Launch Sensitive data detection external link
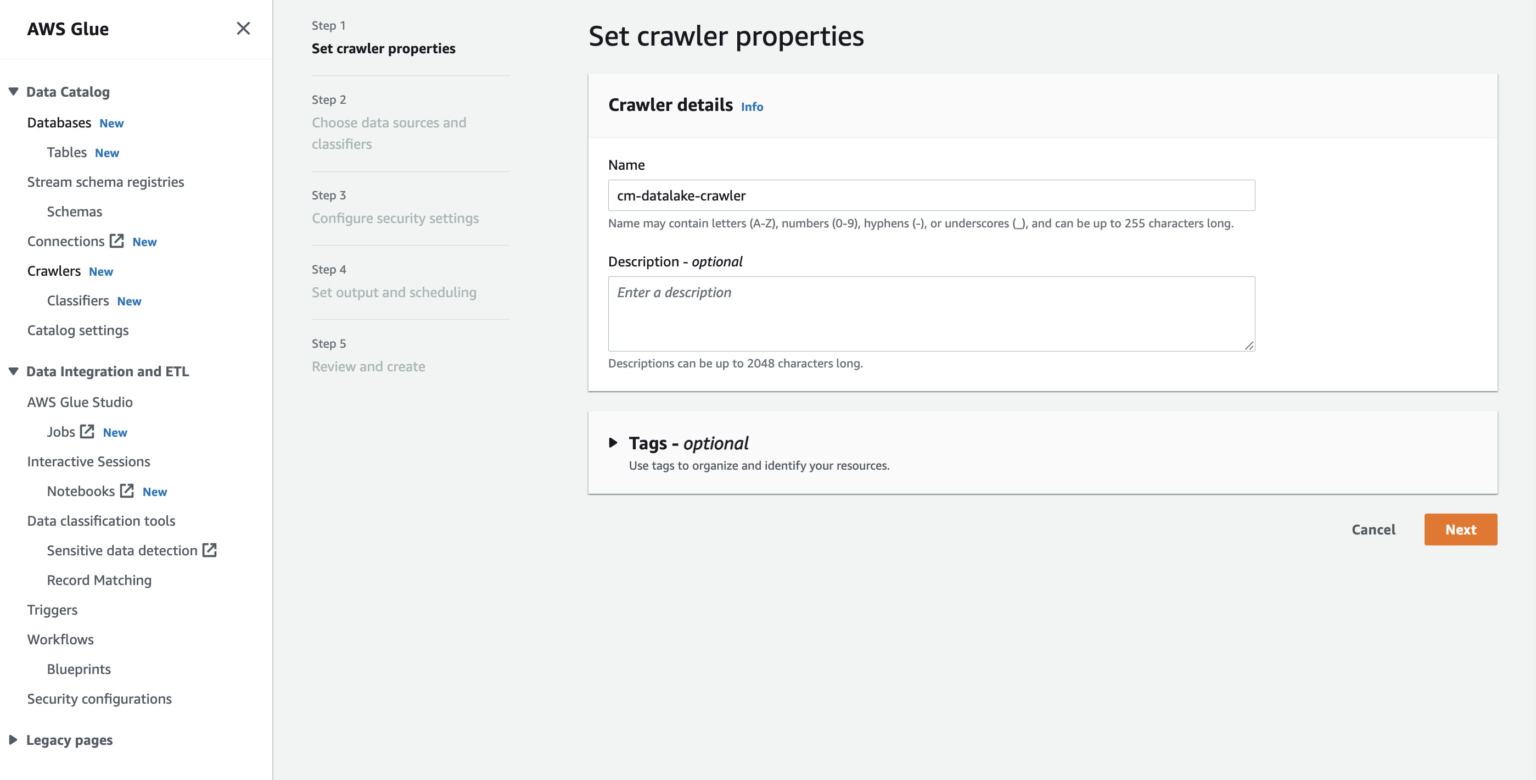 pos(209,550)
